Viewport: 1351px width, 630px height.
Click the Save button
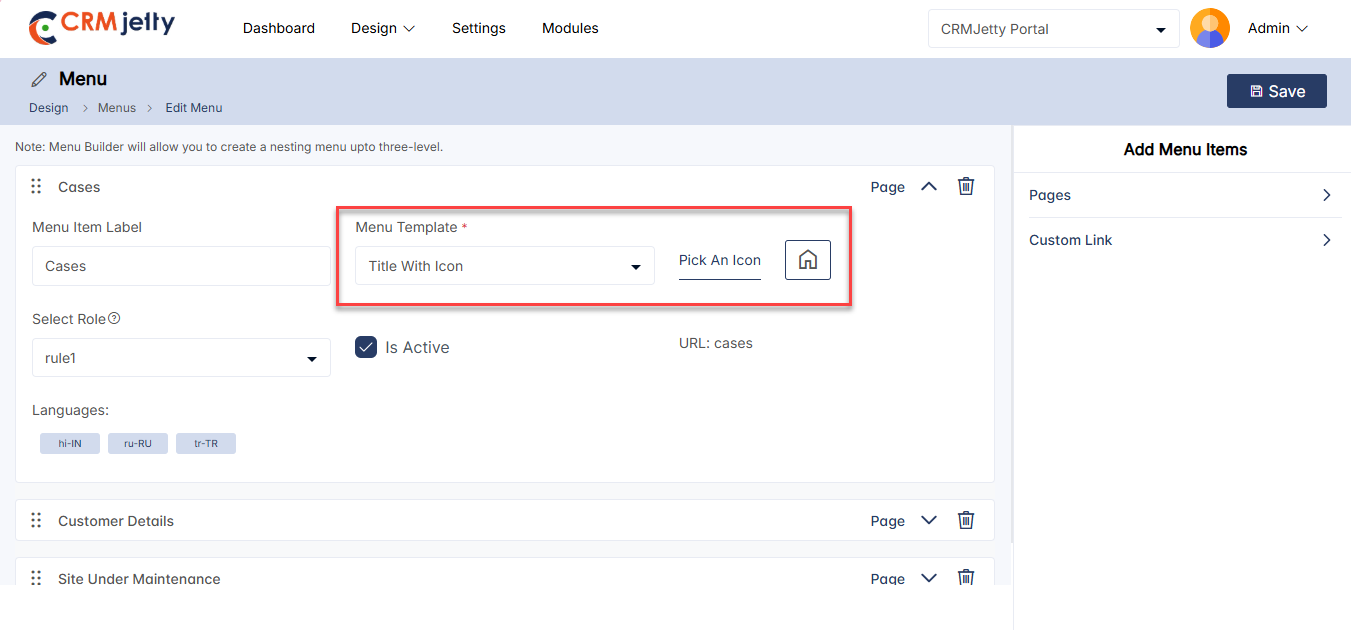click(x=1276, y=91)
